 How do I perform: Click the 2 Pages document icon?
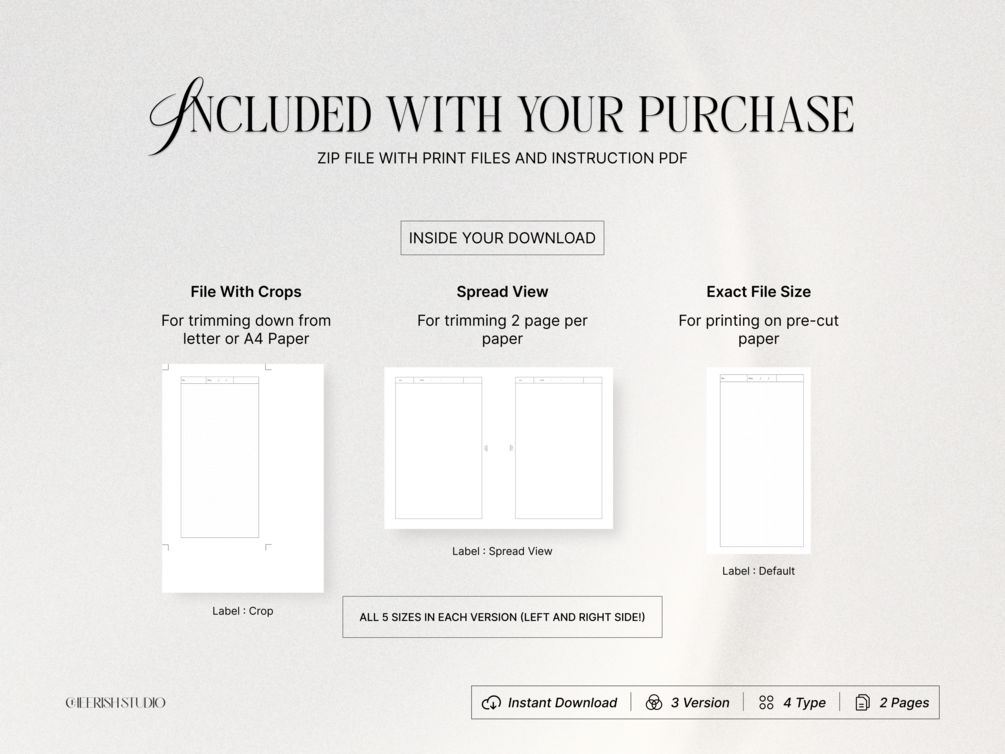coord(863,703)
